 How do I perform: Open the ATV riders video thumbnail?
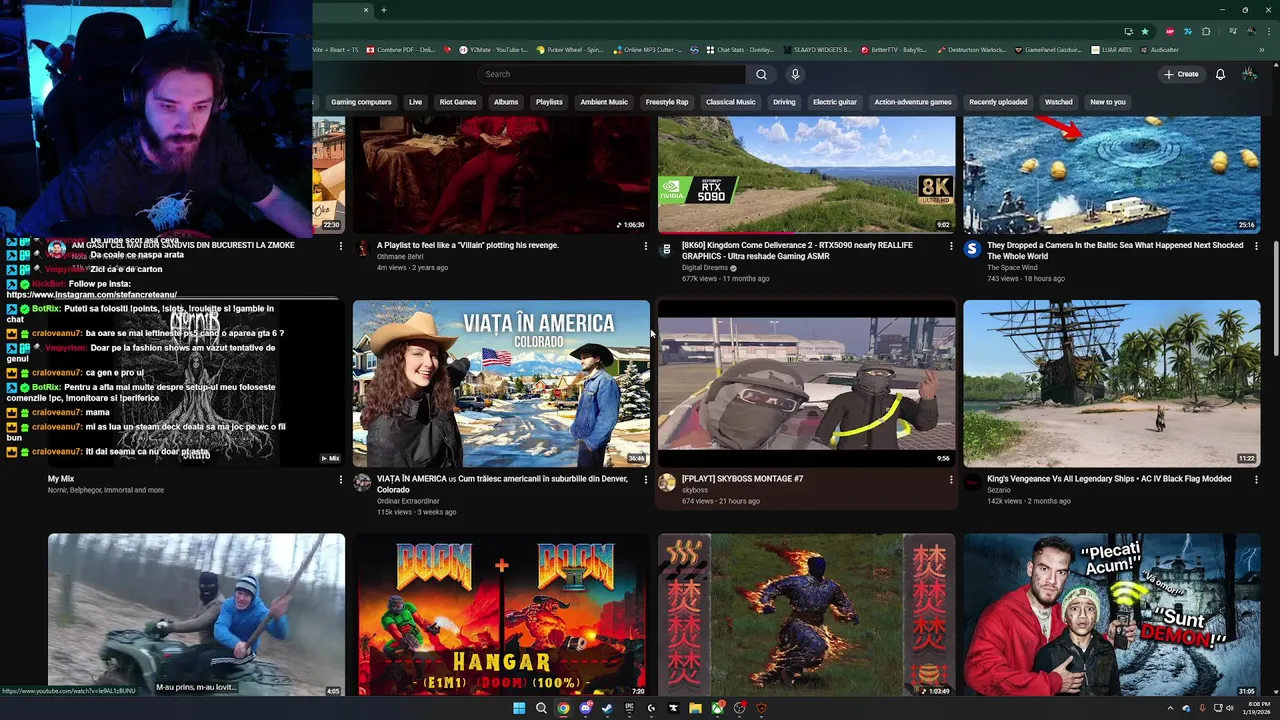[x=196, y=615]
